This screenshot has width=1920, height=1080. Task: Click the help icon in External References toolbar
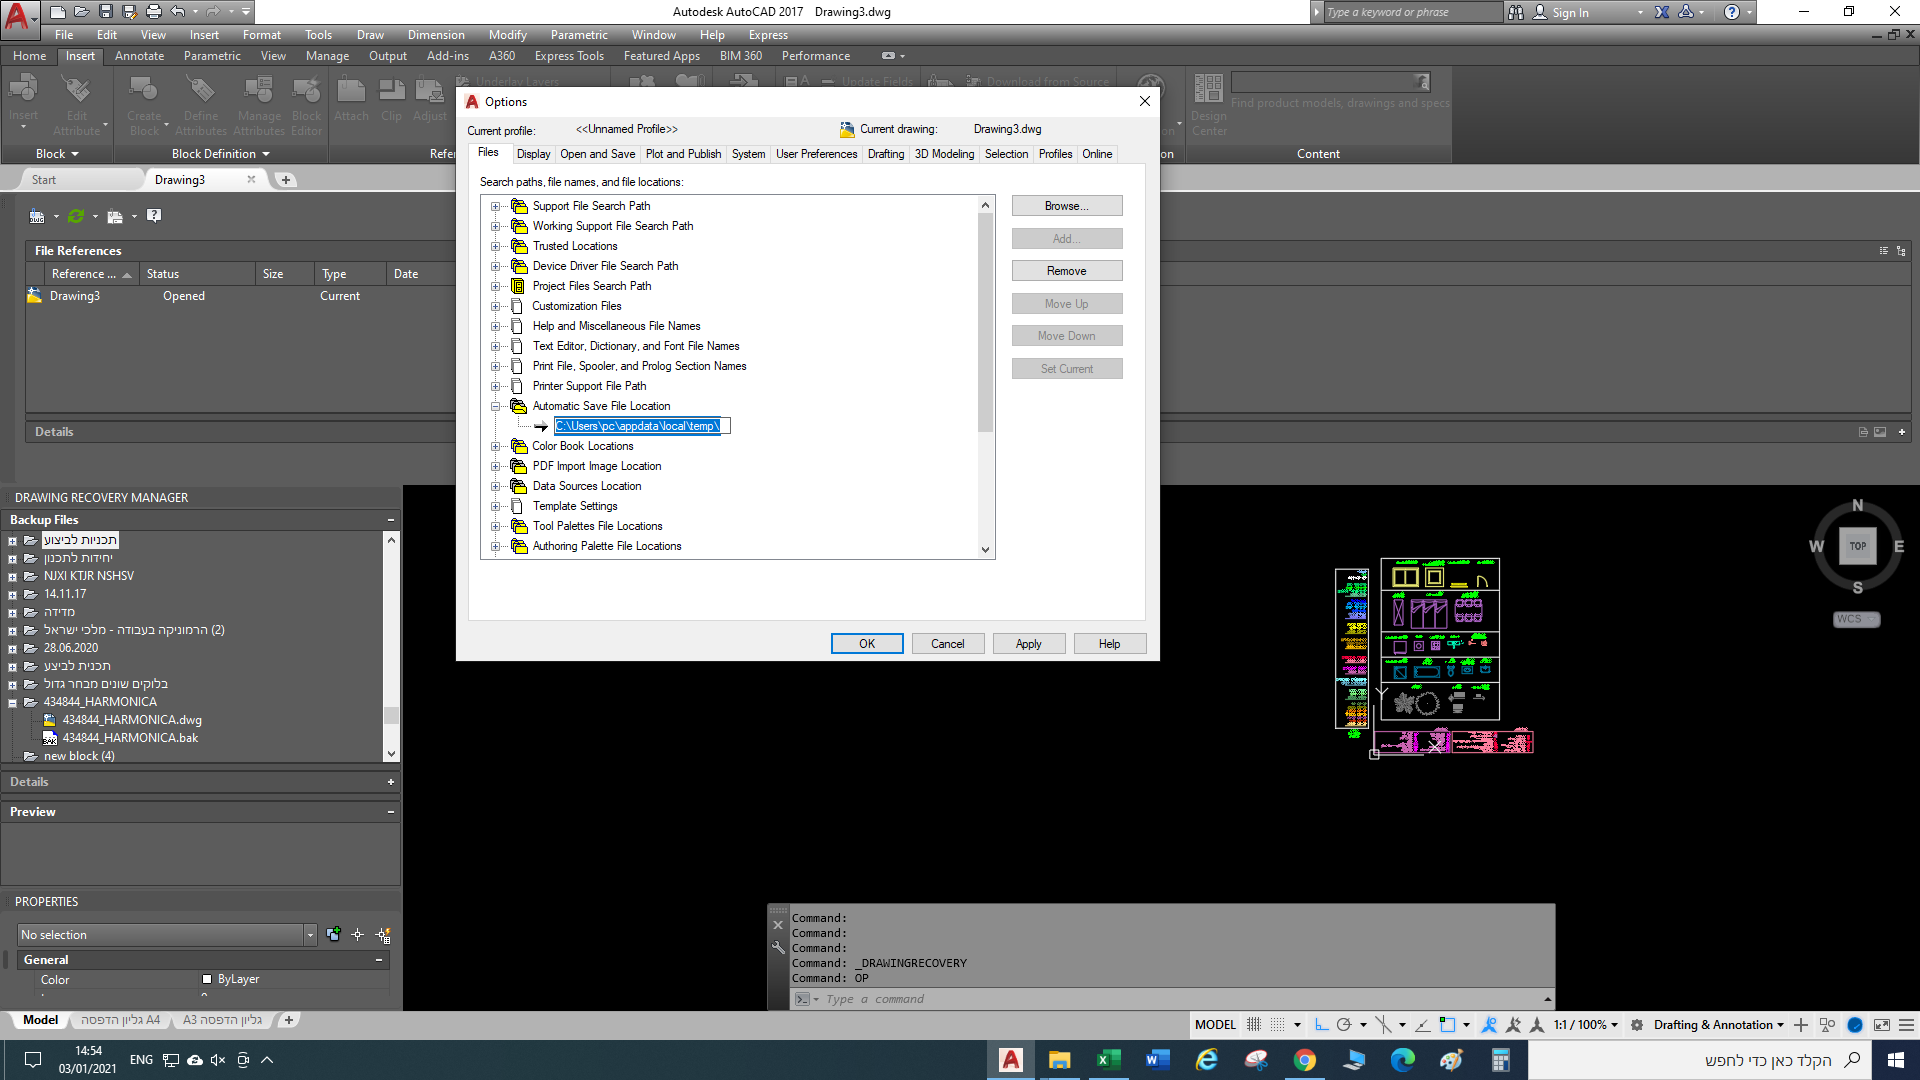[x=154, y=216]
